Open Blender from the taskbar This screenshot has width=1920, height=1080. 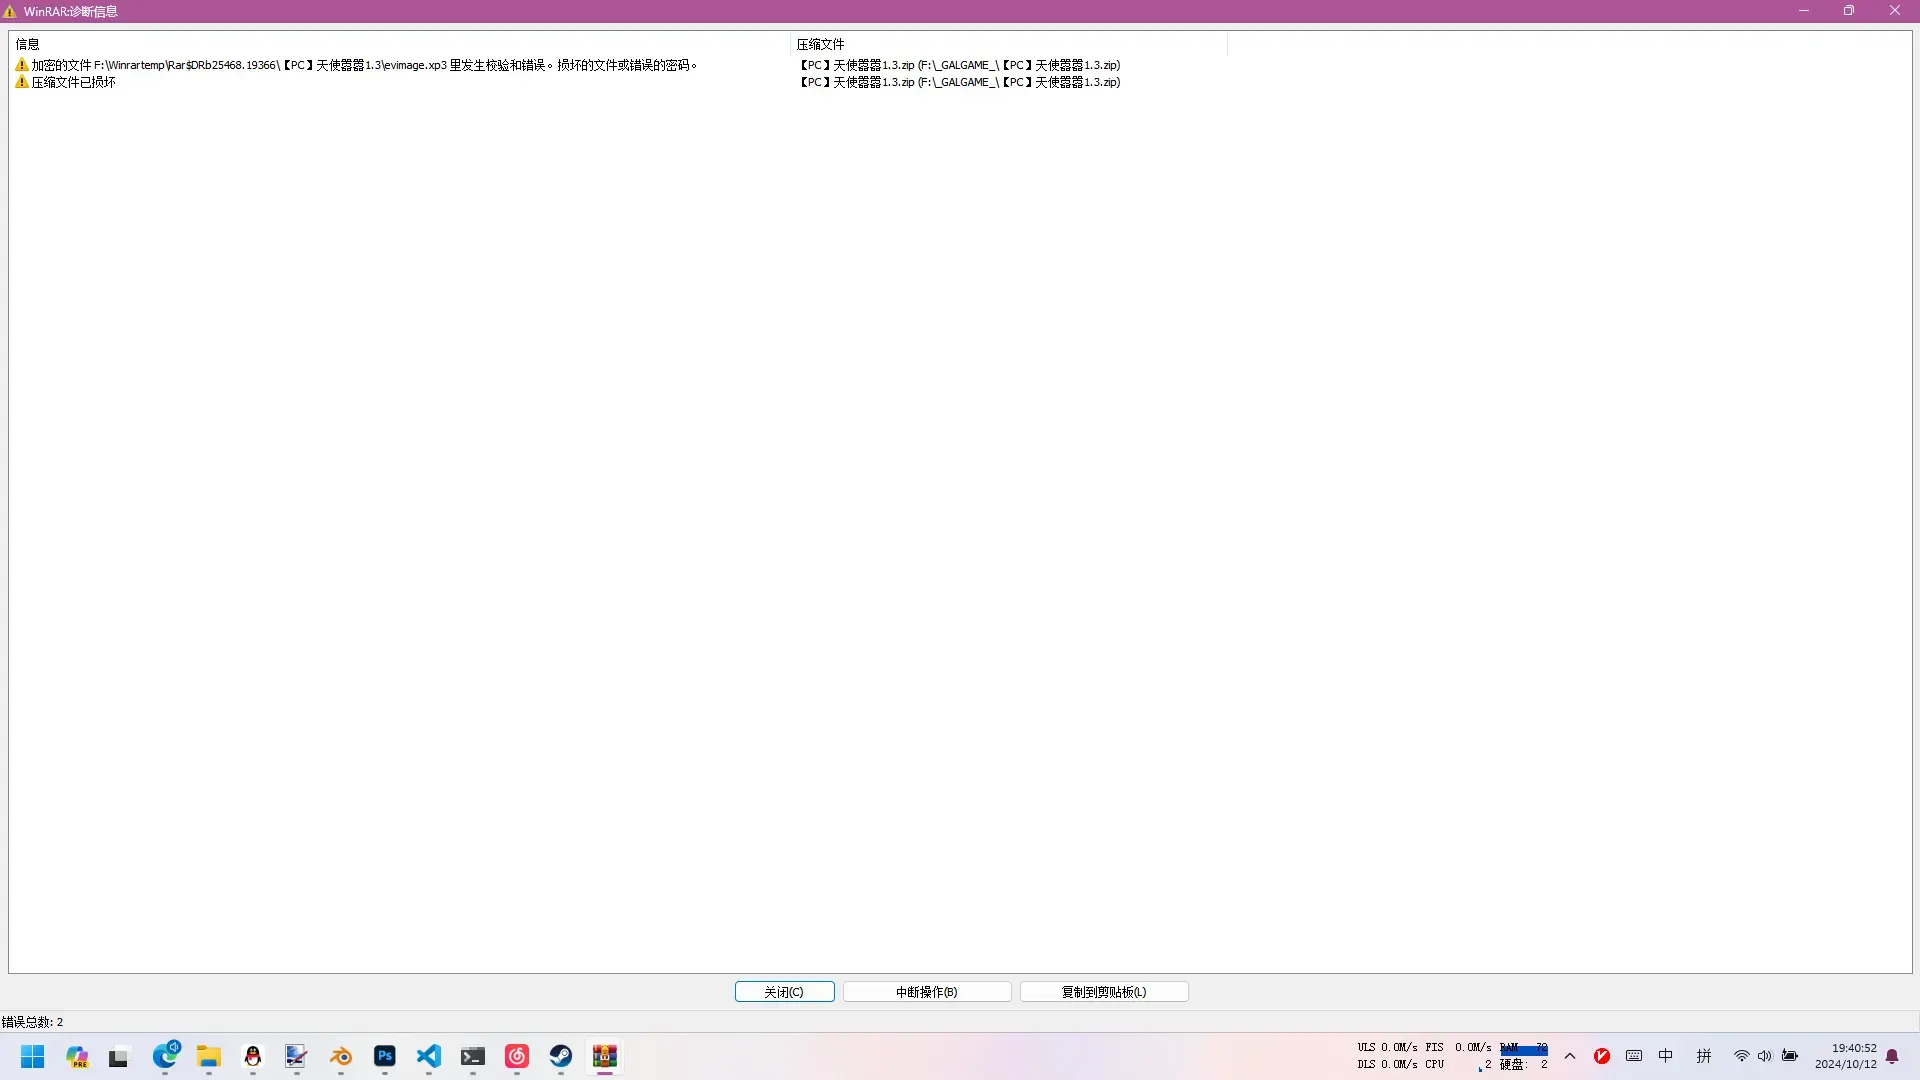(x=341, y=1057)
